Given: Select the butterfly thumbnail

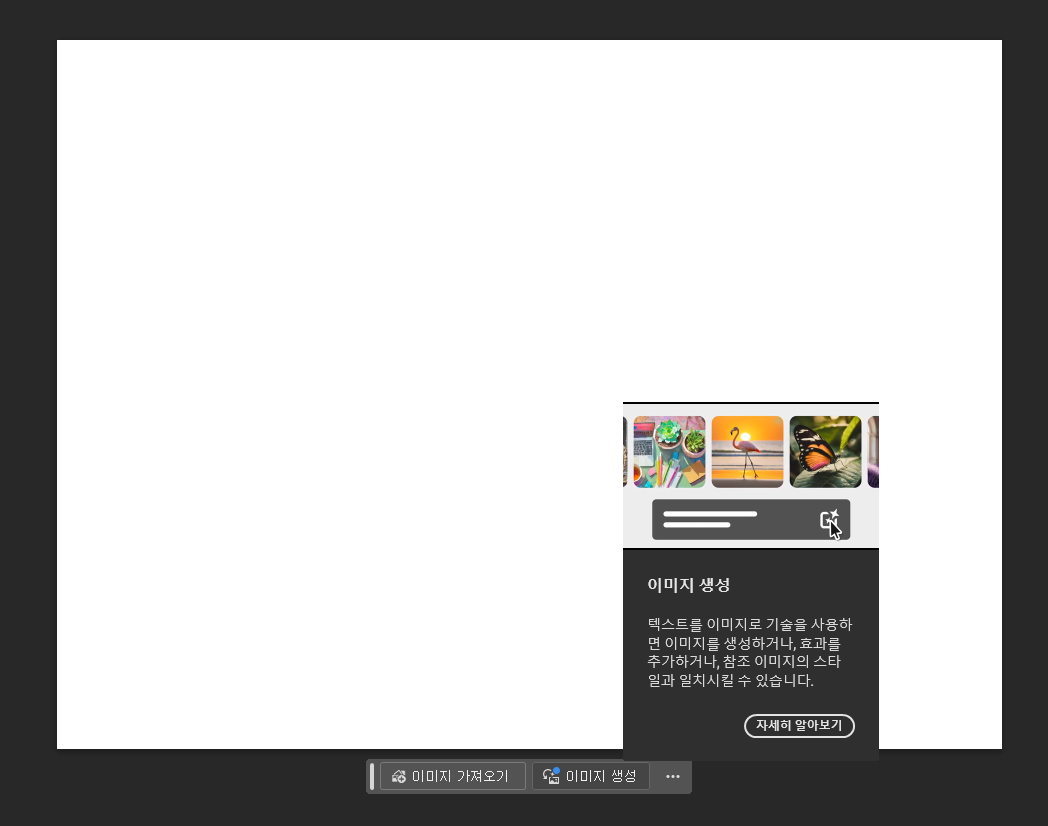Looking at the screenshot, I should (825, 452).
